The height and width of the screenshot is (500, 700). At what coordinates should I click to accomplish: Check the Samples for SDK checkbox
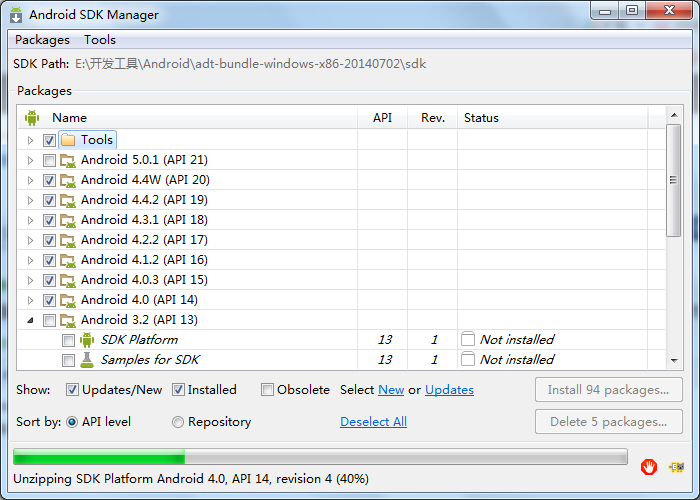click(x=68, y=360)
